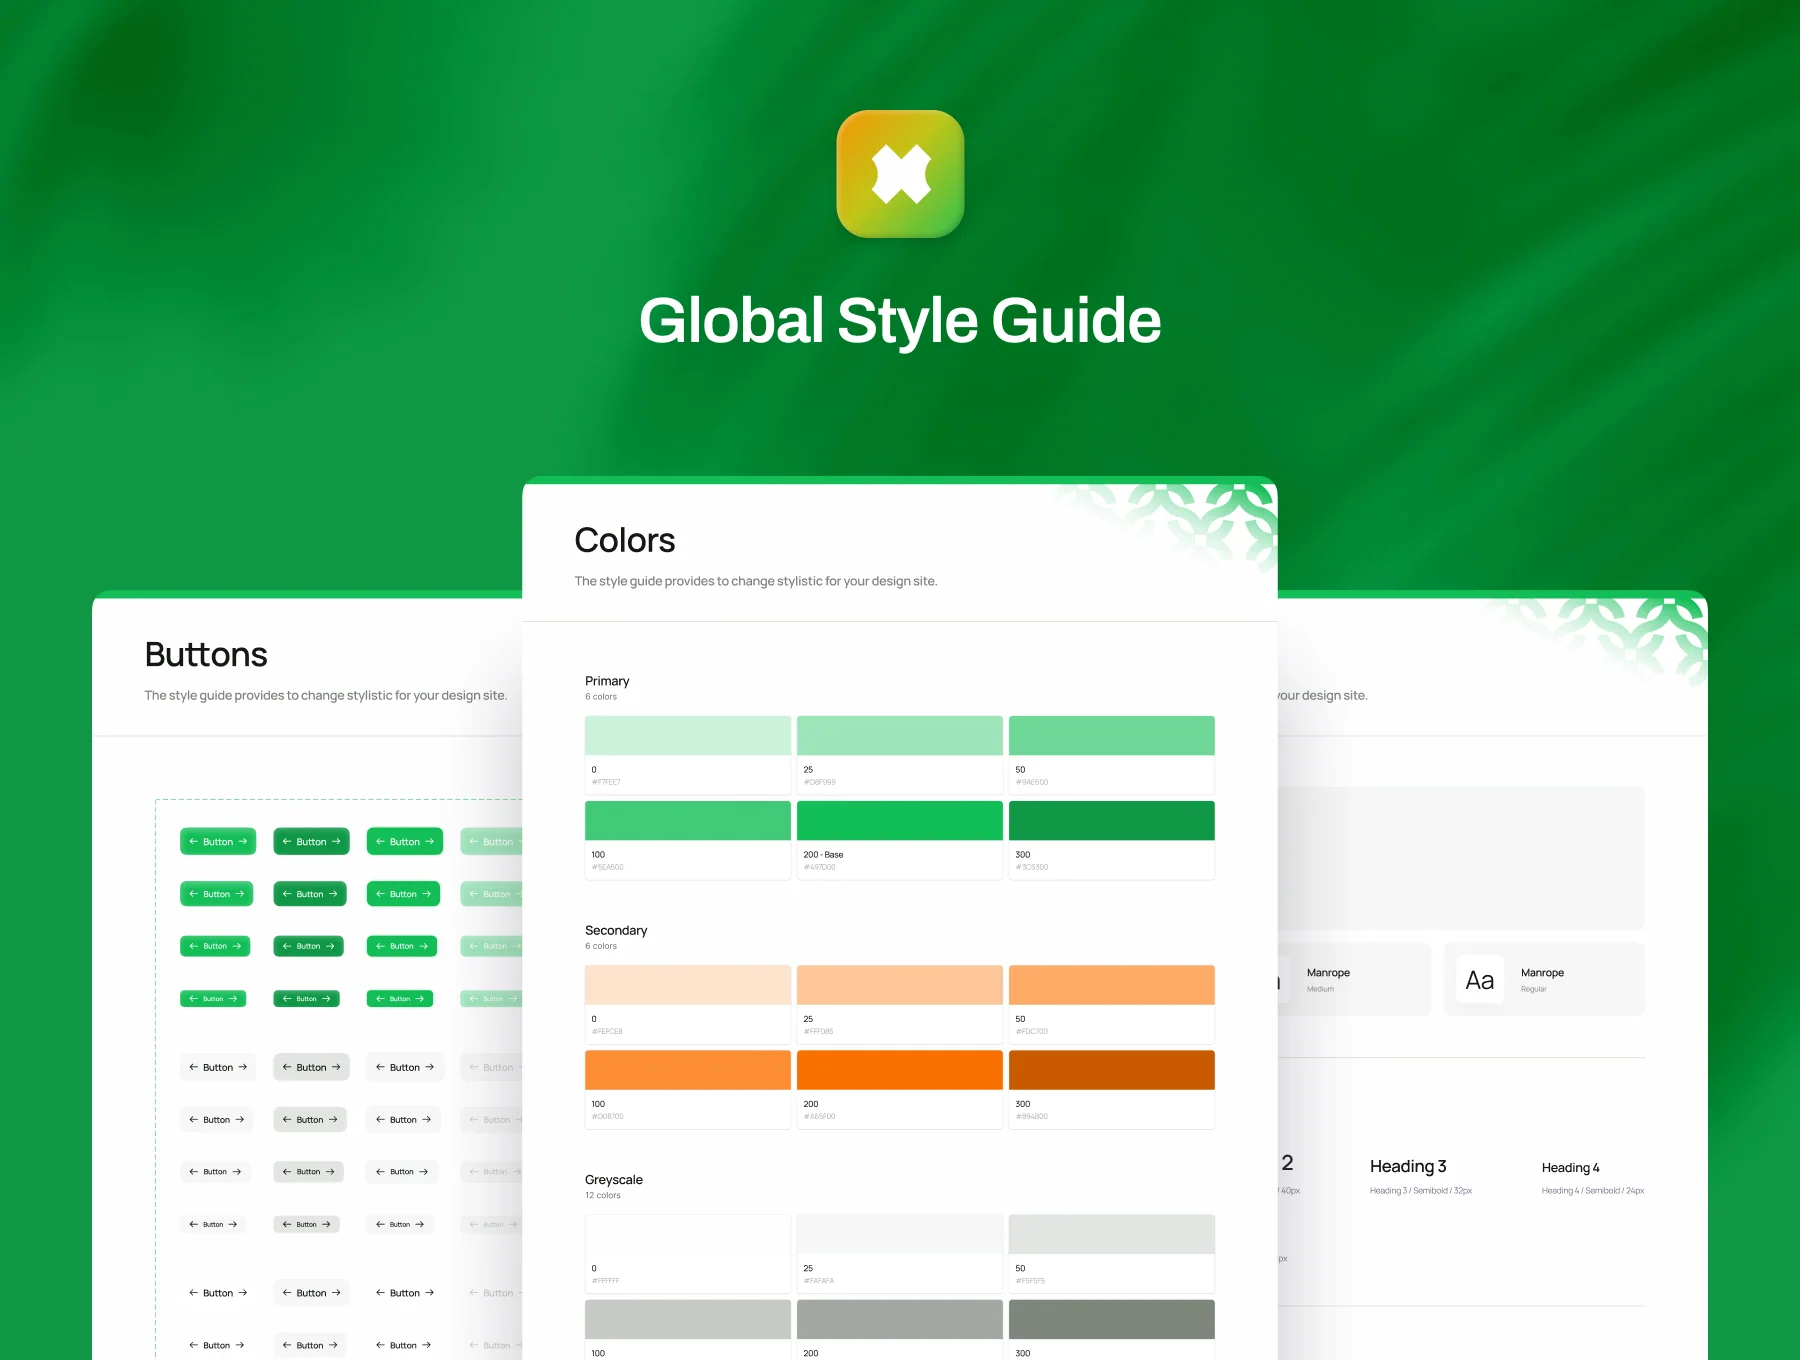Click the X-shaped app logo icon
This screenshot has height=1360, width=1800.
click(x=900, y=174)
